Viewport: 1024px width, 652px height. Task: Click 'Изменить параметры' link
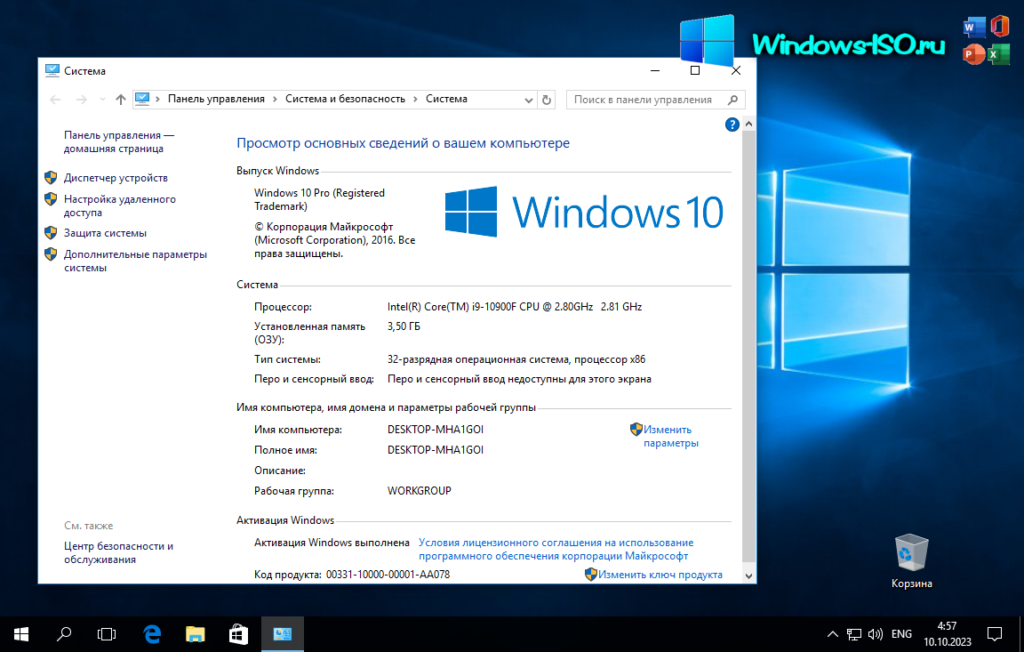671,436
